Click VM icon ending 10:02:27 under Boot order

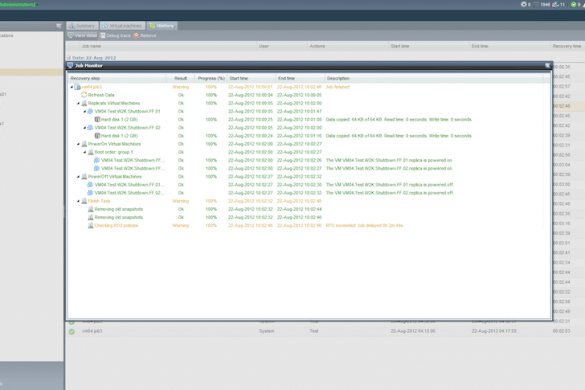pyautogui.click(x=97, y=168)
